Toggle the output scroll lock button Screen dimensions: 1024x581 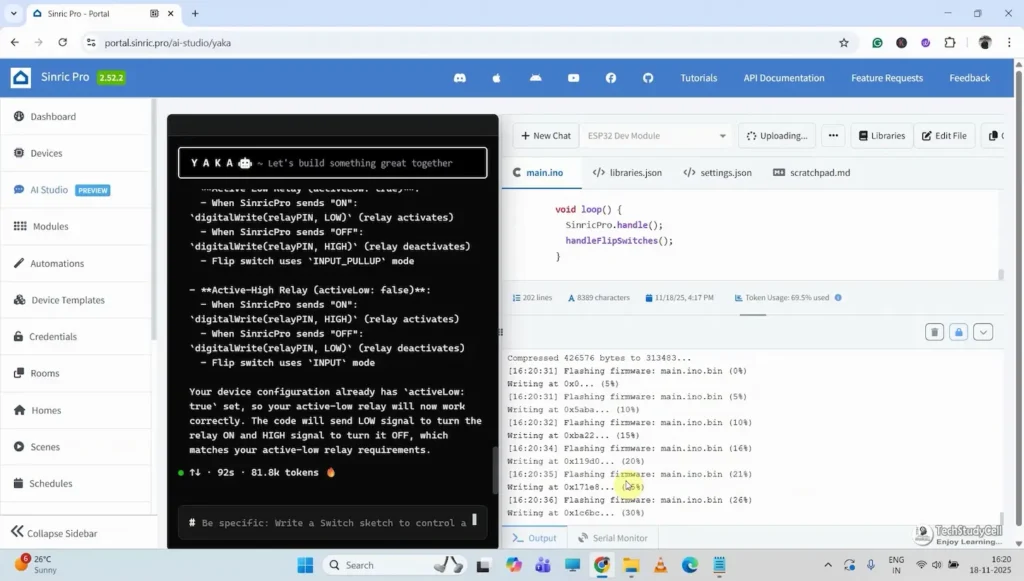(x=958, y=332)
